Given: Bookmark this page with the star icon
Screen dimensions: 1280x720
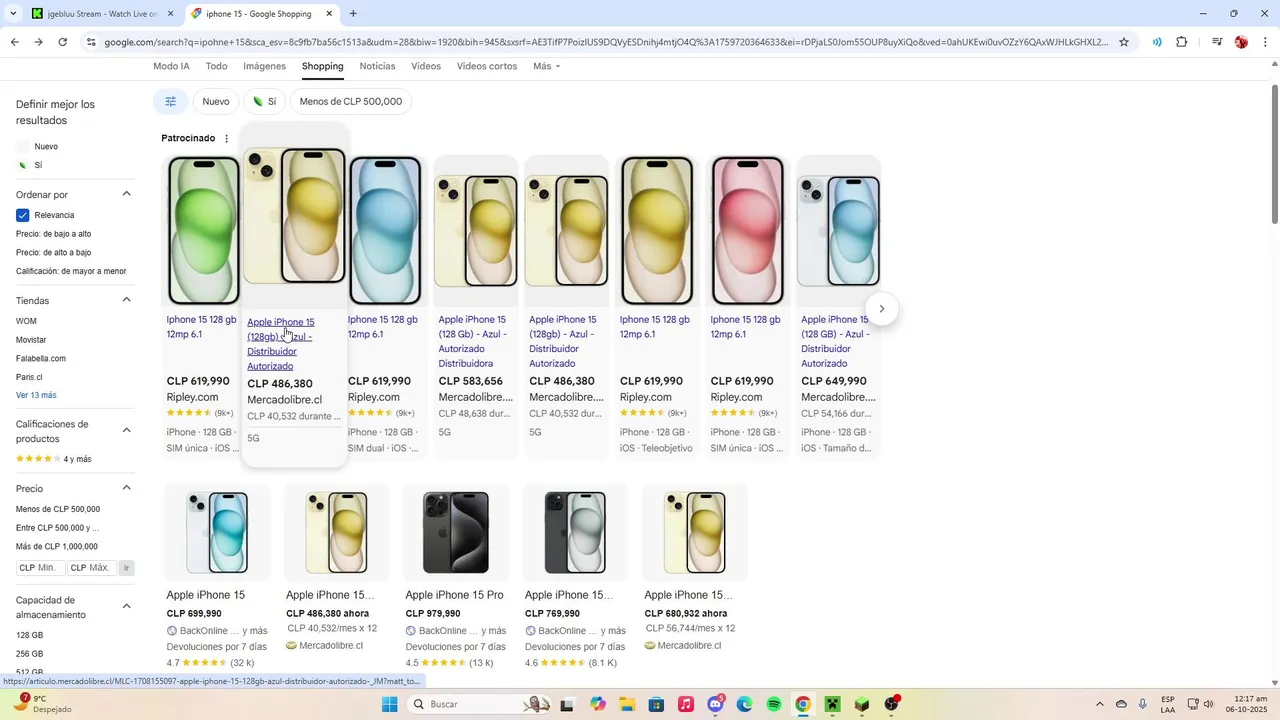Looking at the screenshot, I should 1124,42.
